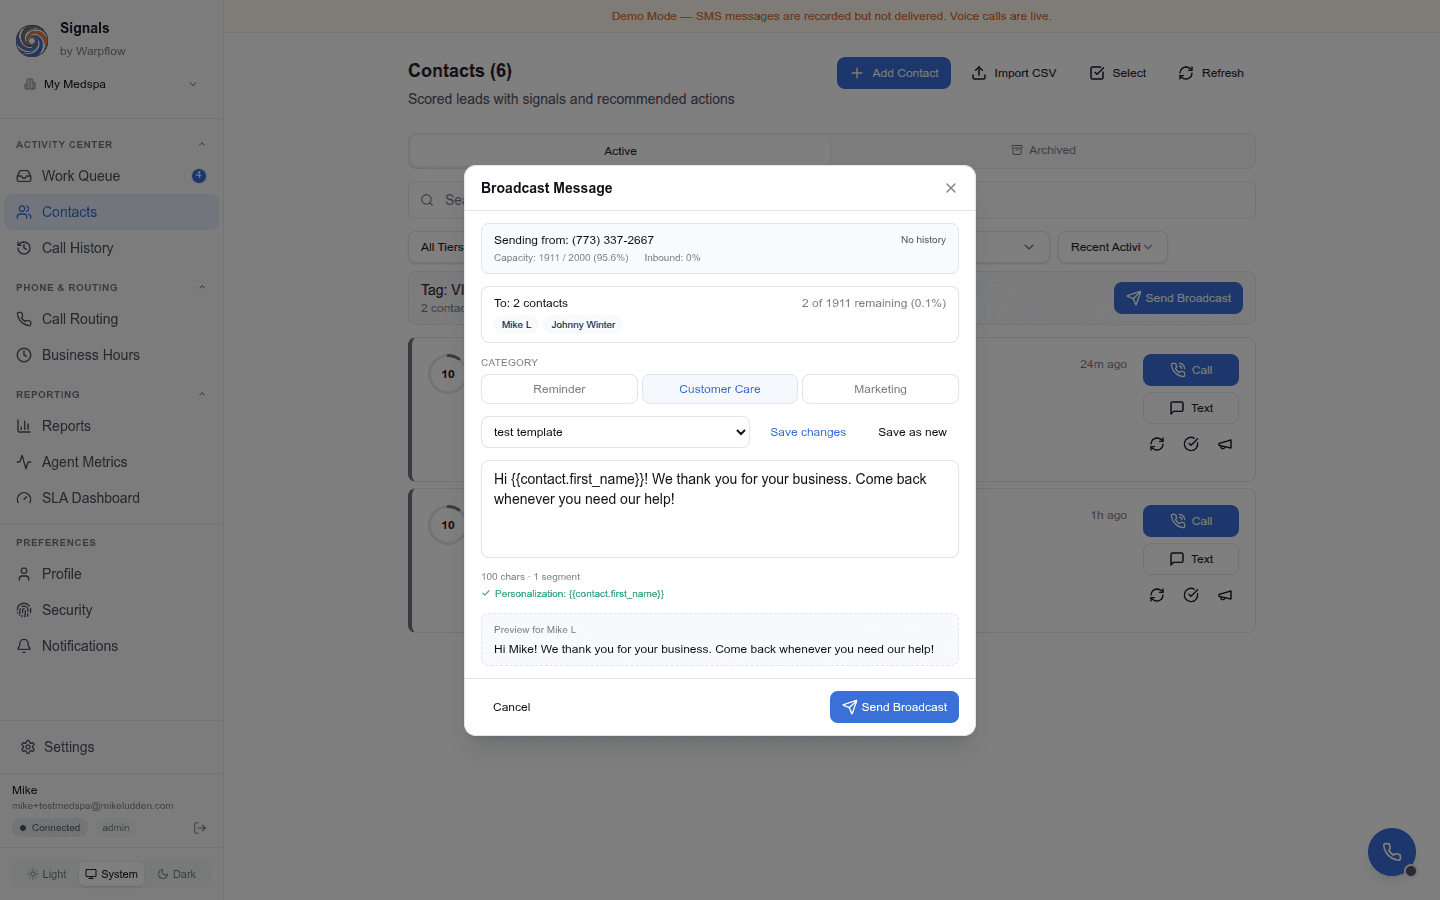Open the test template dropdown
The height and width of the screenshot is (900, 1440).
tap(615, 431)
